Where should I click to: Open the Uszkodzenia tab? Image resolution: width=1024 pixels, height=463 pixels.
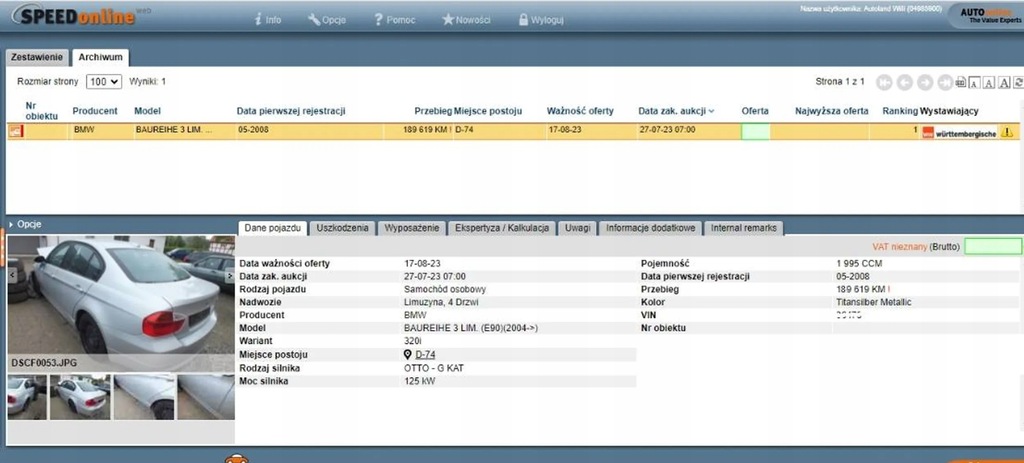pos(343,229)
